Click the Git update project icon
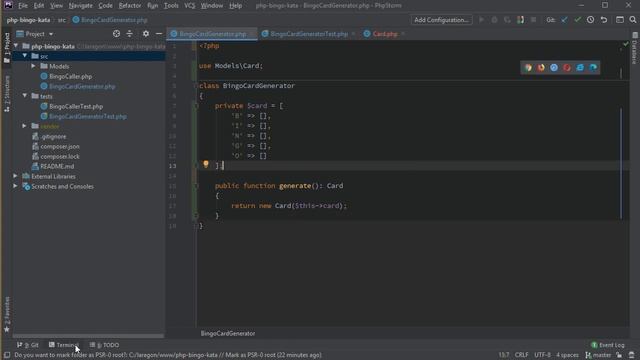This screenshot has height=360, width=640. tap(564, 20)
